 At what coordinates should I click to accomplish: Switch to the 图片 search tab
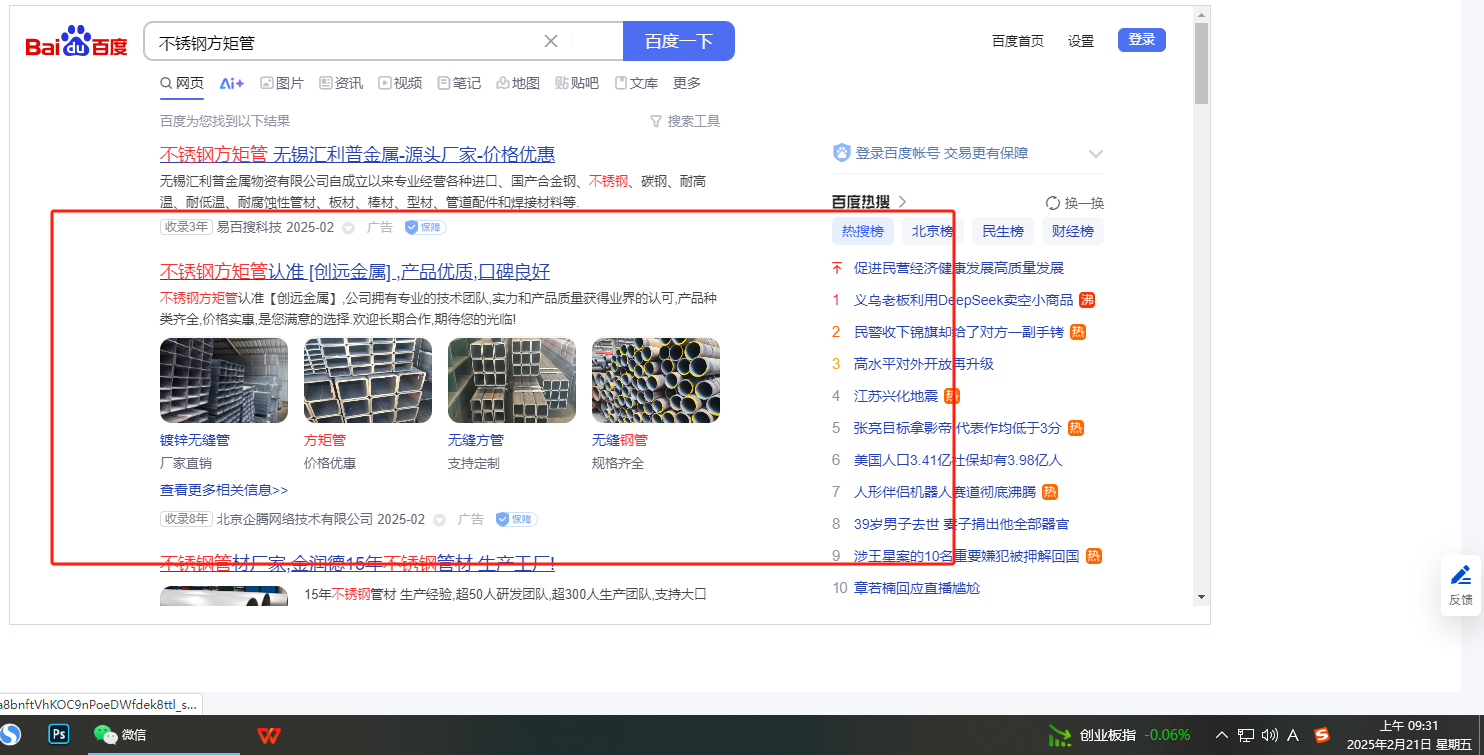[x=282, y=83]
